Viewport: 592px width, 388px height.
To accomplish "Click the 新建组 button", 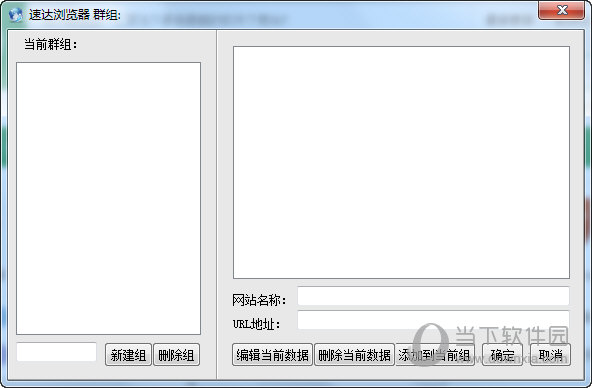I will [128, 355].
